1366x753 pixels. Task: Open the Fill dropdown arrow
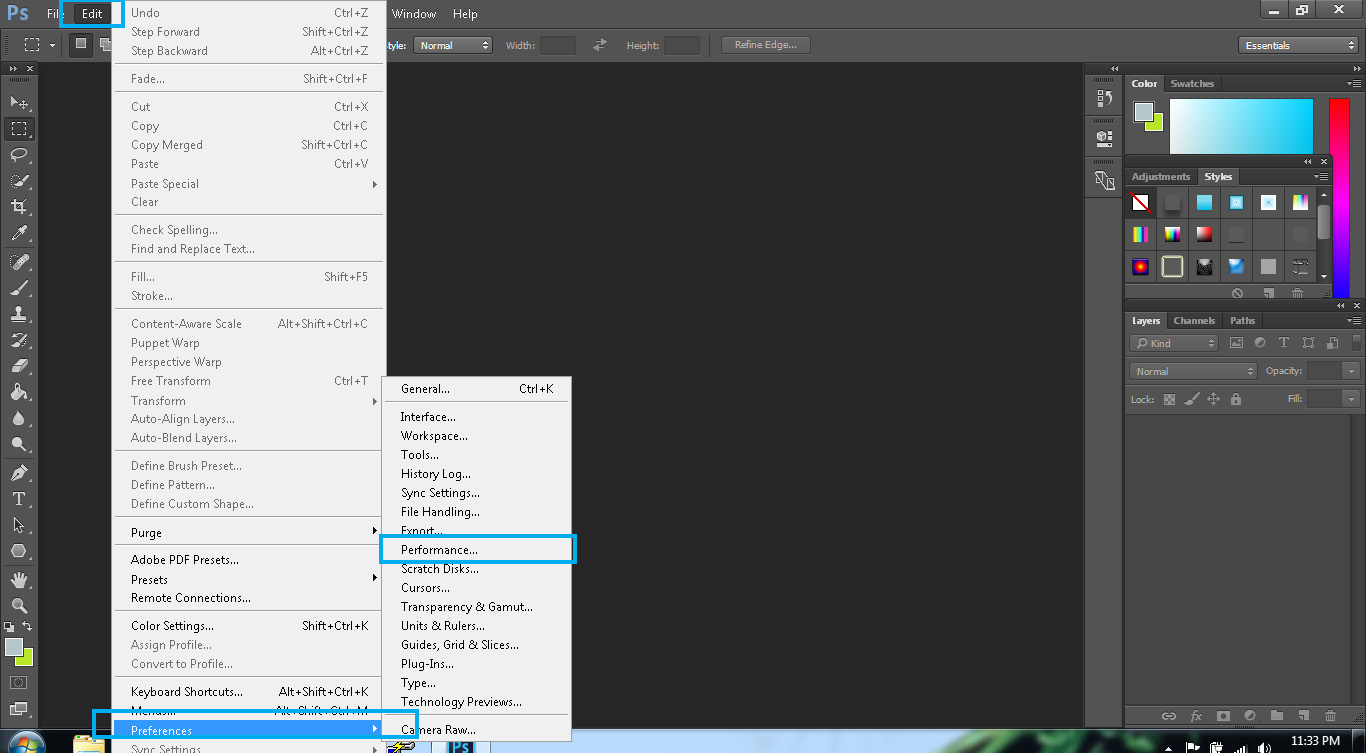click(1352, 399)
